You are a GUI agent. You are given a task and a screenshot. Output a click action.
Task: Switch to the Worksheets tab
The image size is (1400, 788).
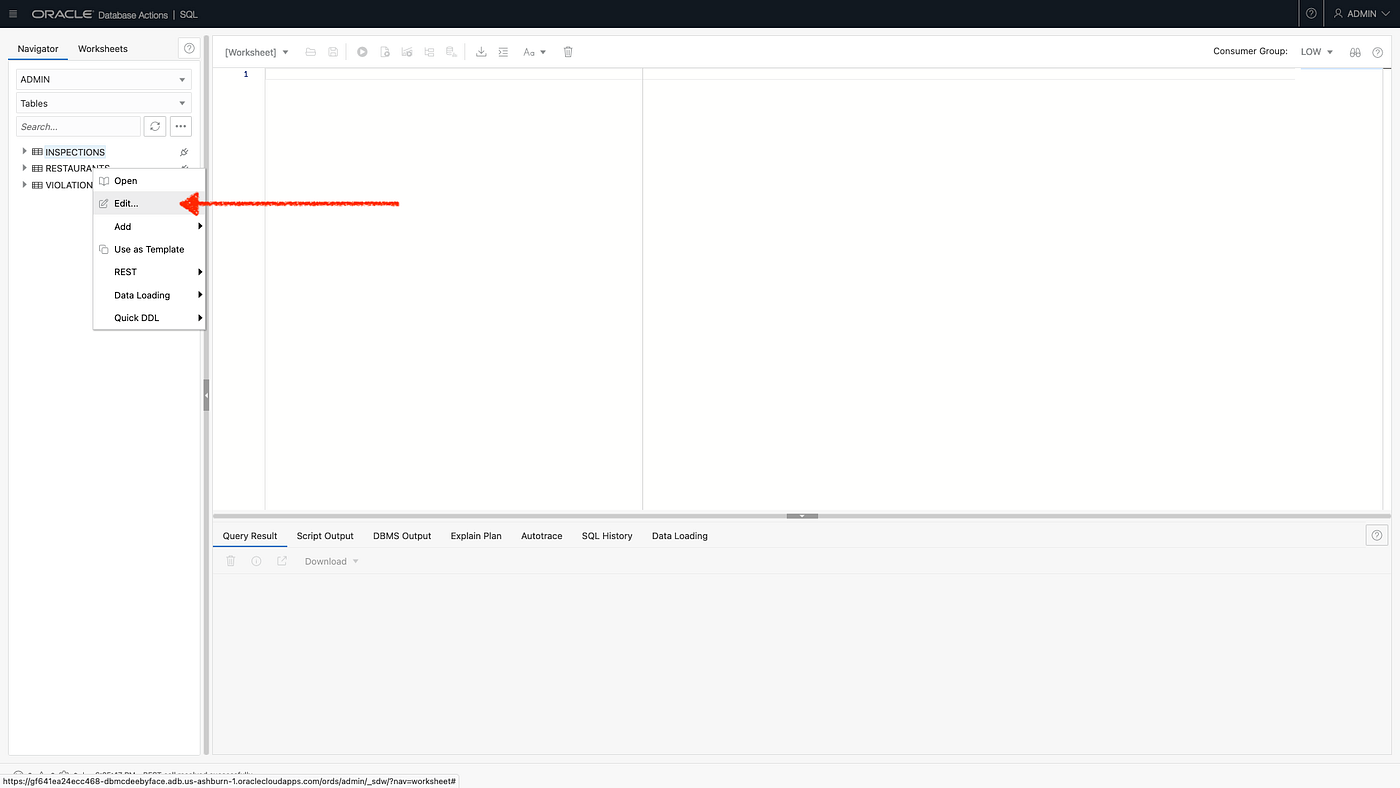(x=103, y=48)
